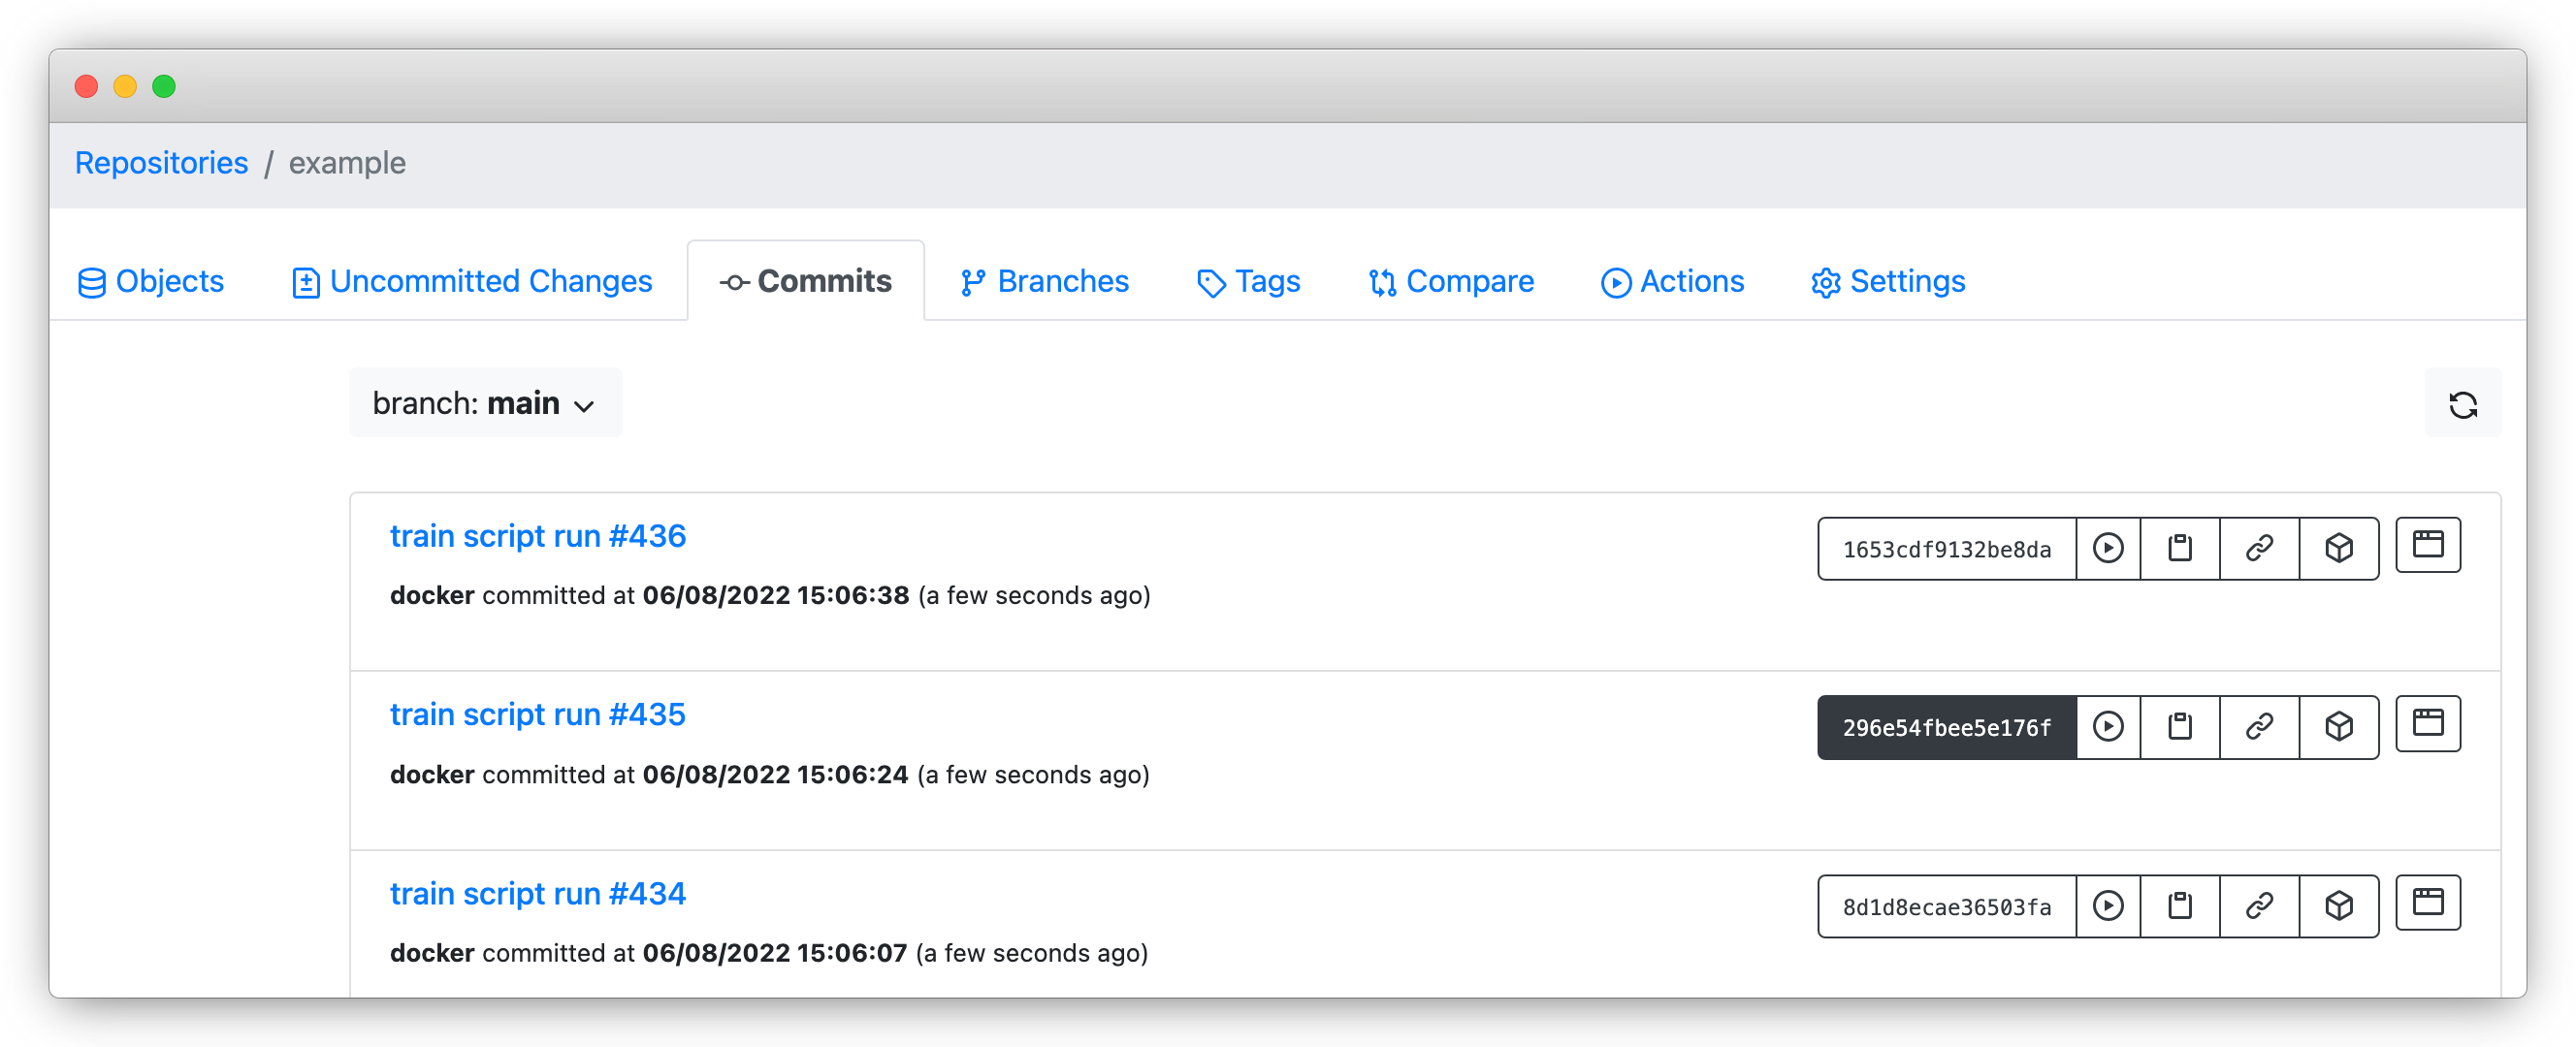Open the branch: main selector

484,403
